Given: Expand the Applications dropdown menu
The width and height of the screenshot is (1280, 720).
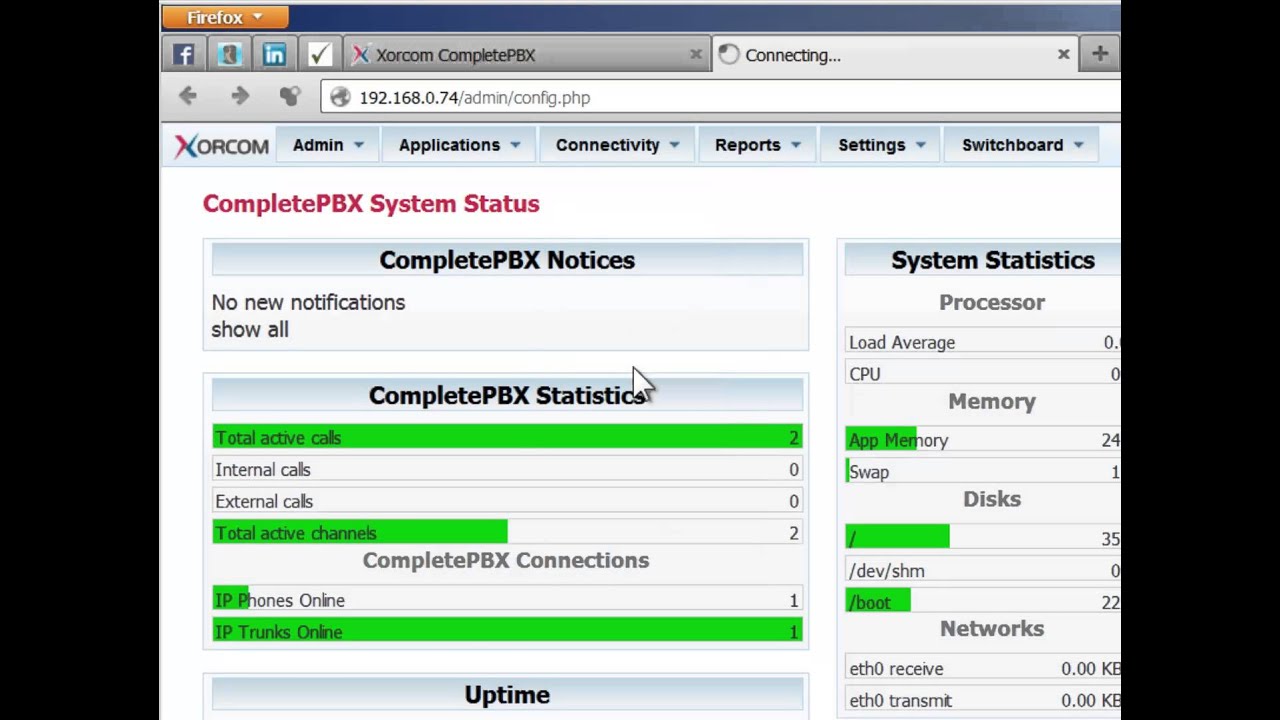Looking at the screenshot, I should [x=459, y=145].
